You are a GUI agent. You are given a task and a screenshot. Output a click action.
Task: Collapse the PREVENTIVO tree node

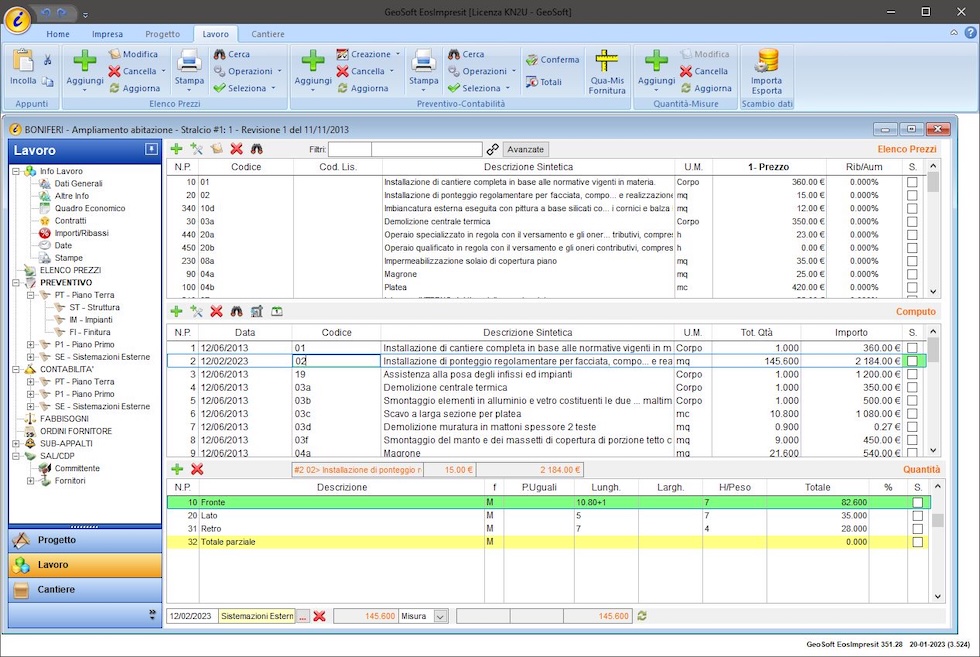pyautogui.click(x=16, y=283)
